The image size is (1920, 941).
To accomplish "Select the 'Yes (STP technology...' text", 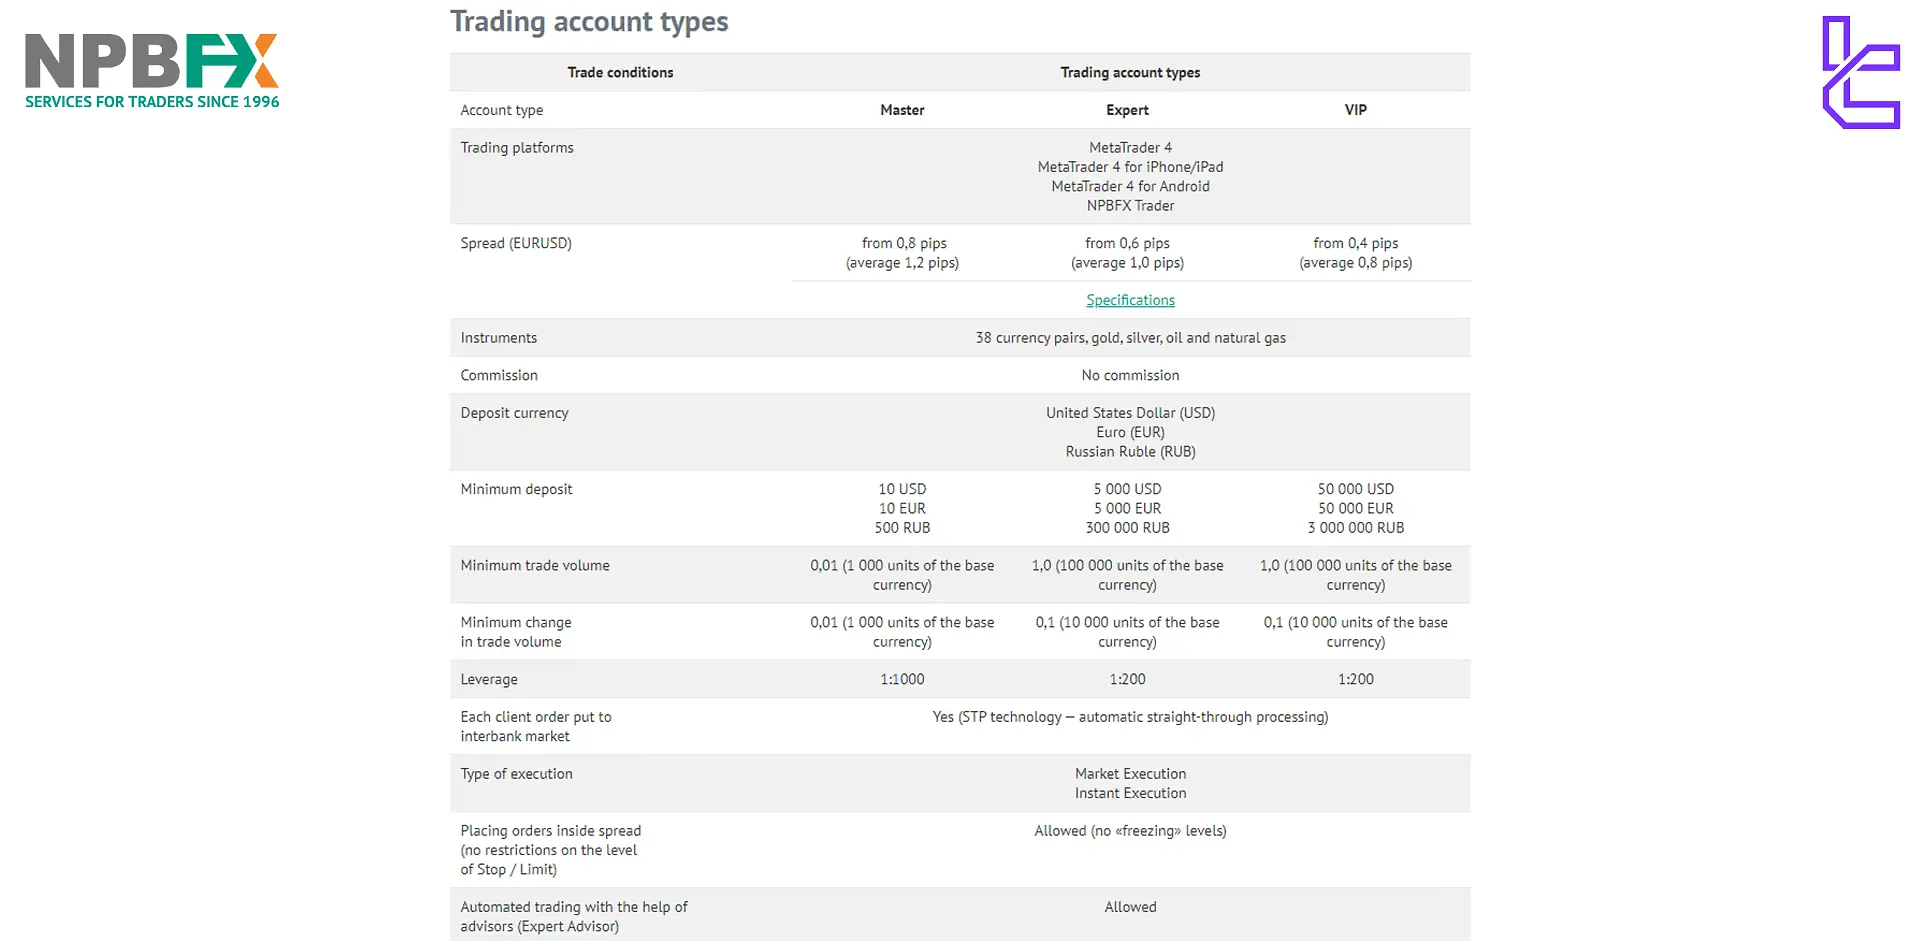I will tap(1130, 717).
